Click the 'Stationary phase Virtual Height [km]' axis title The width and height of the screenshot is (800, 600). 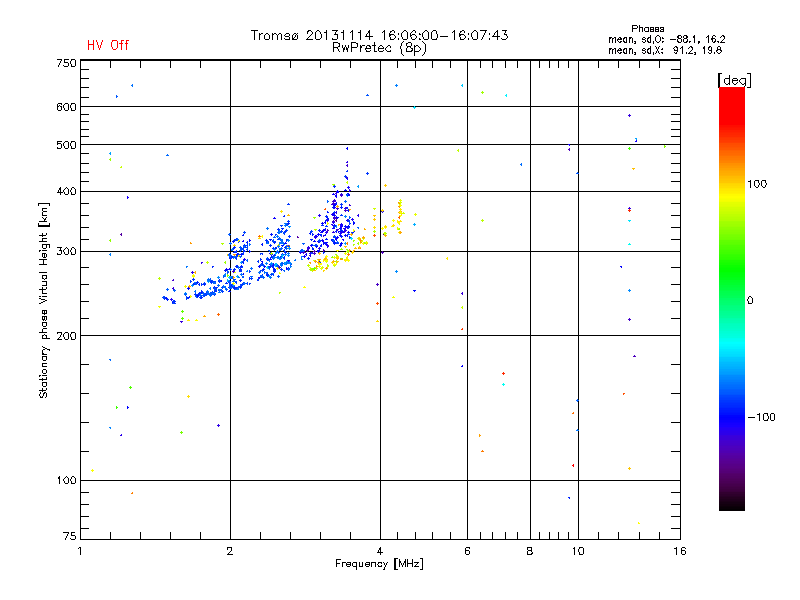coord(44,301)
